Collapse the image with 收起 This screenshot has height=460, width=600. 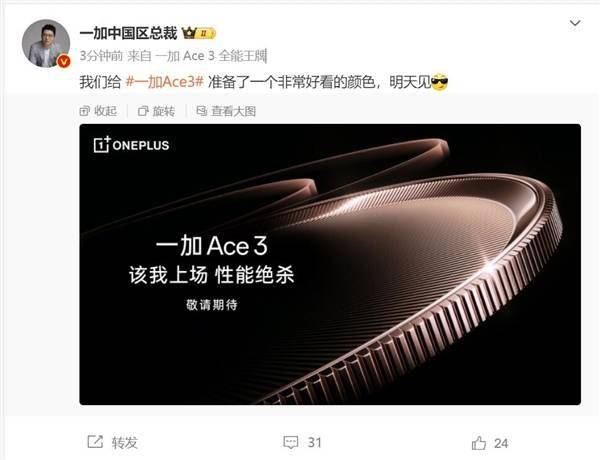click(98, 111)
